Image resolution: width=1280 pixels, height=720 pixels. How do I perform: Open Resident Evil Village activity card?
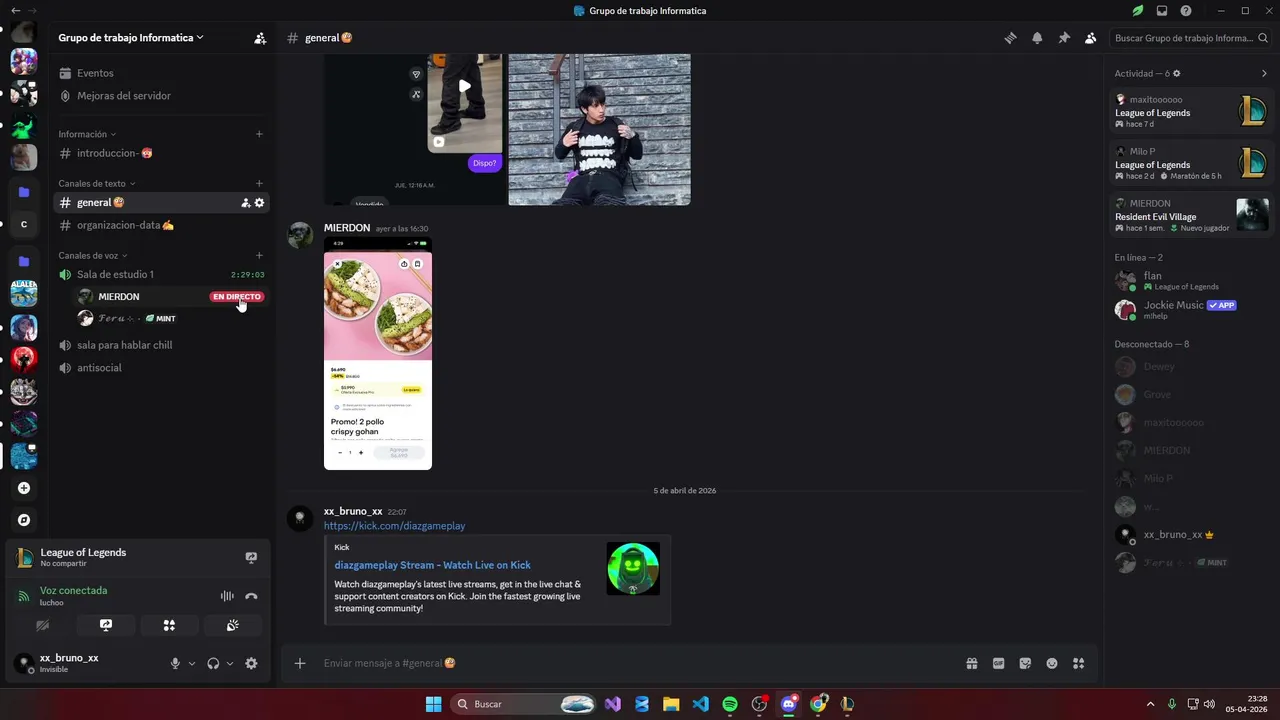[1190, 215]
